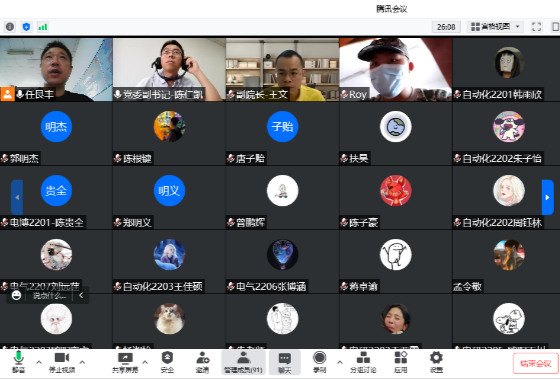This screenshot has width=560, height=380.
Task: Open Breakout Rooms discussion icon
Action: coord(363,362)
